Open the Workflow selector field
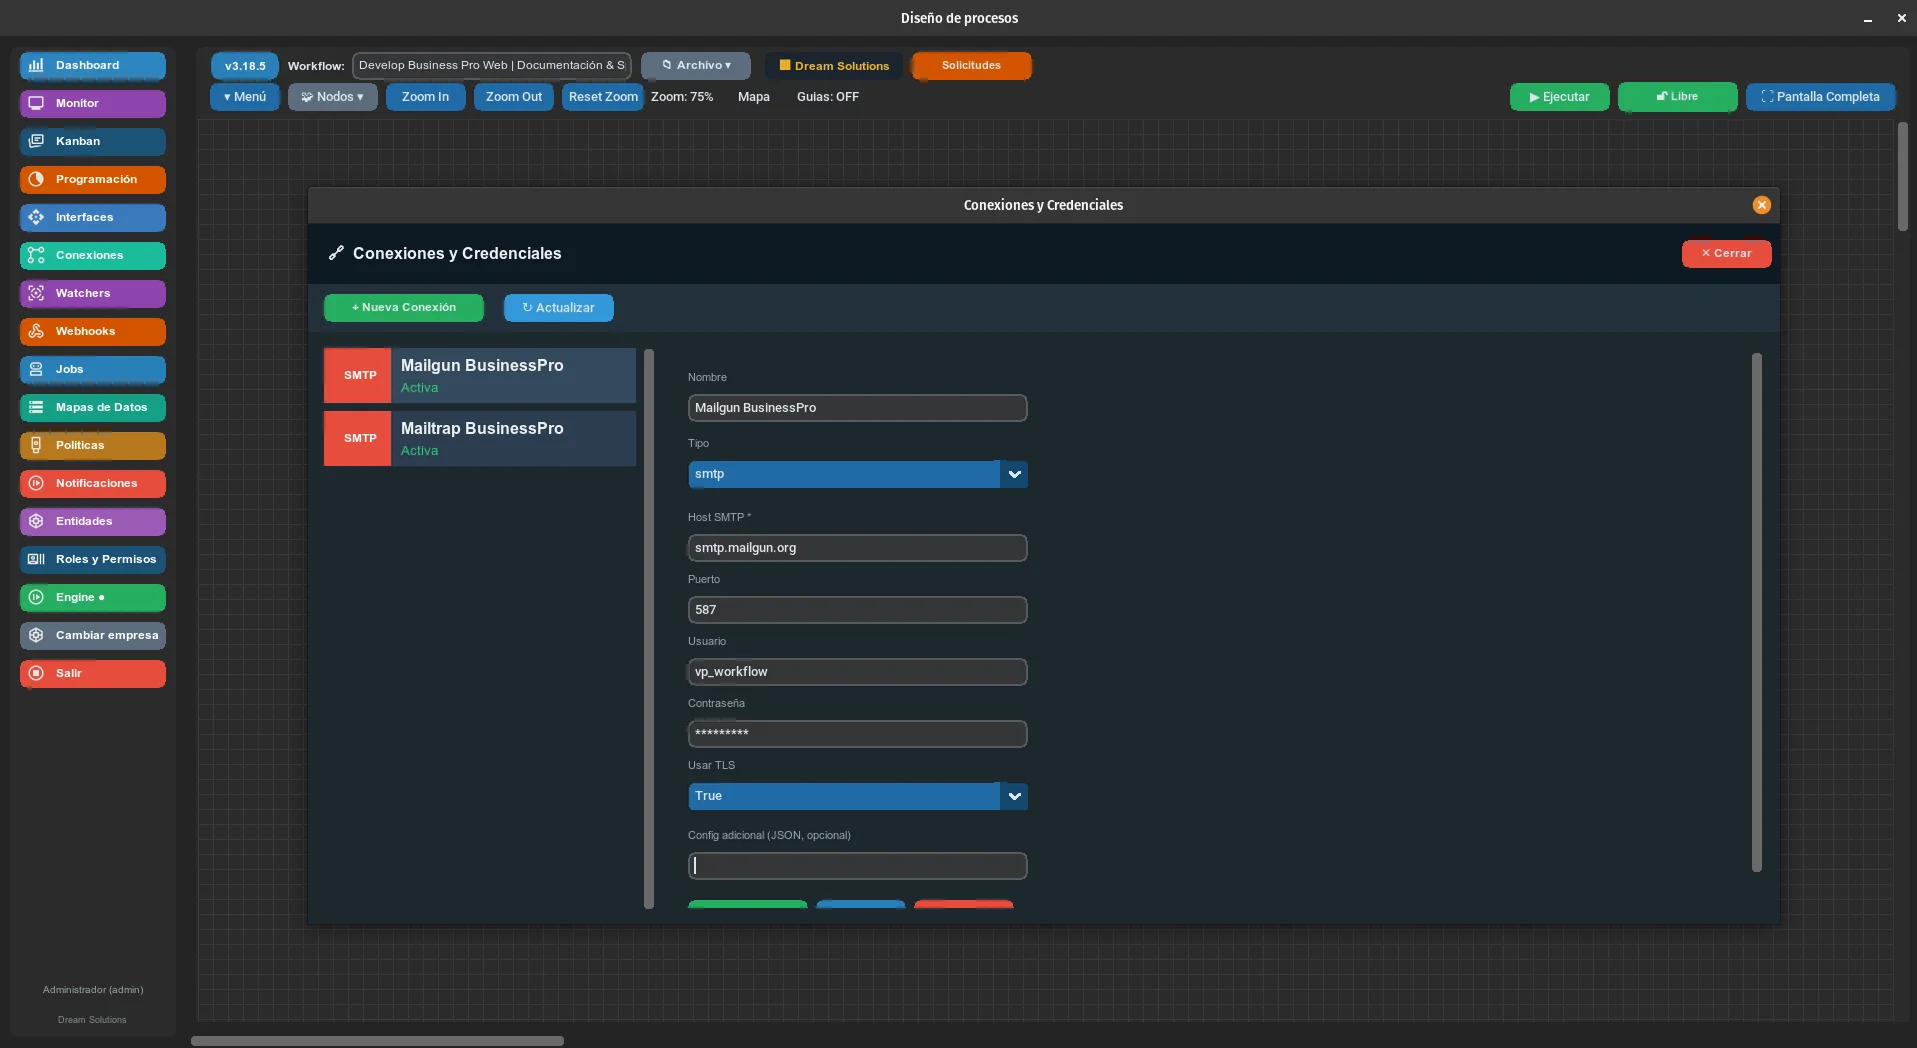The width and height of the screenshot is (1917, 1048). coord(491,65)
